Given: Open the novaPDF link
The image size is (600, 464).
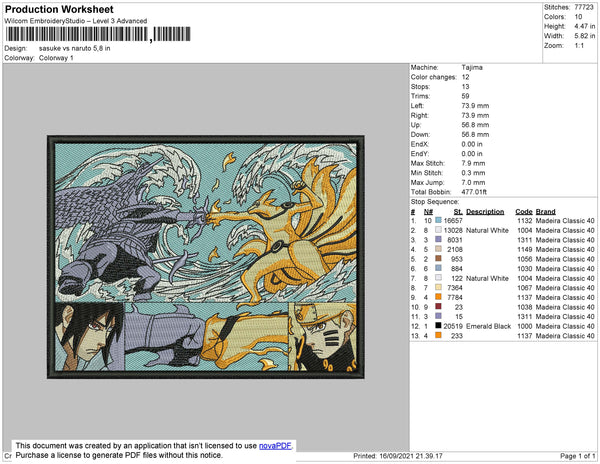Looking at the screenshot, I should point(275,446).
